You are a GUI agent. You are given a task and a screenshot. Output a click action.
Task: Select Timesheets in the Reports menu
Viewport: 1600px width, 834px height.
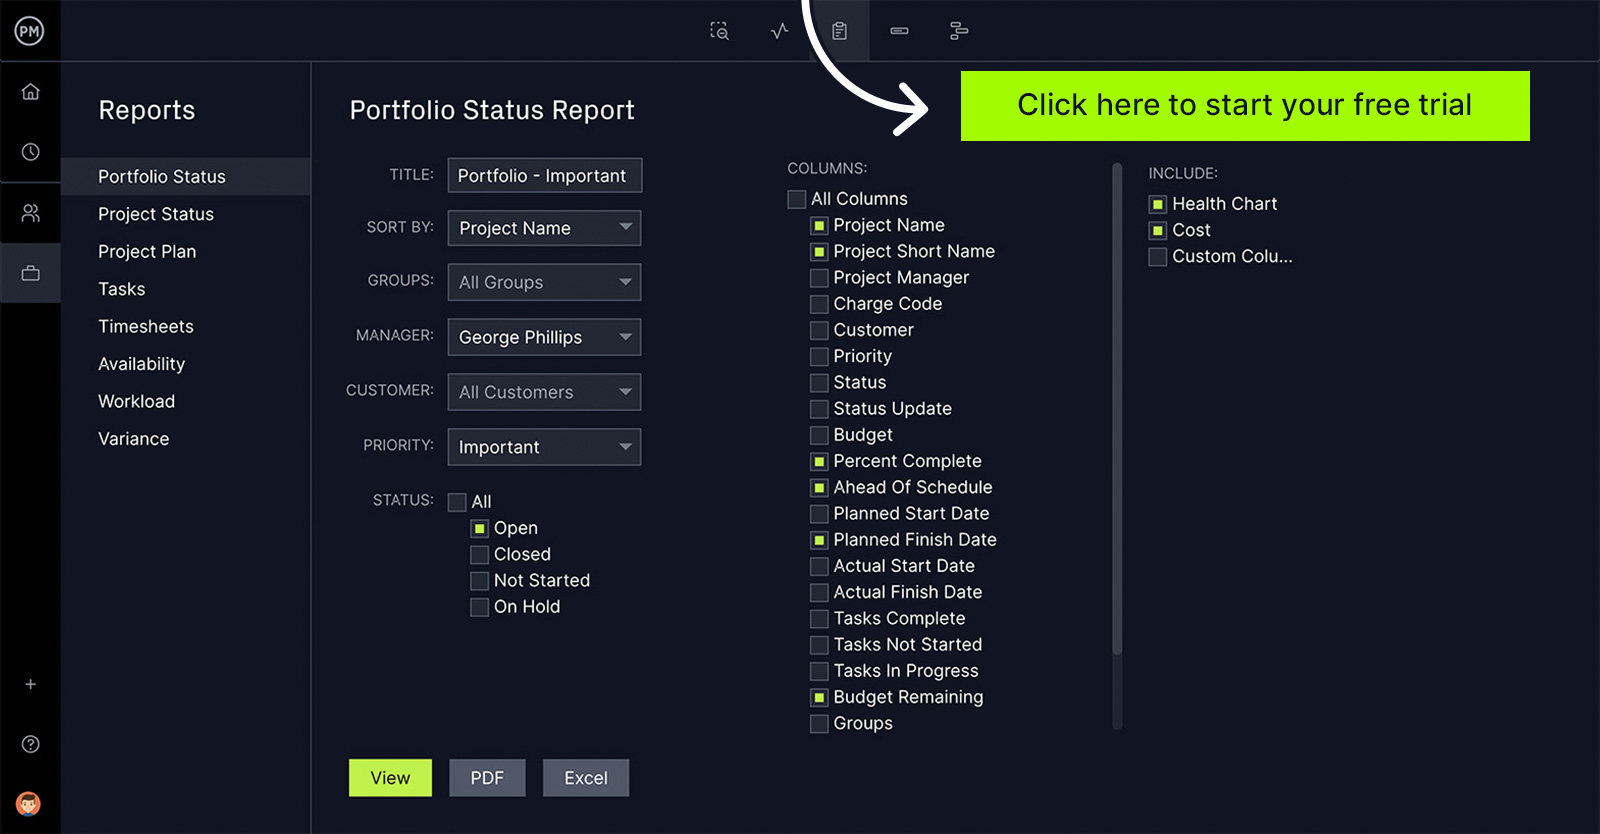coord(146,326)
